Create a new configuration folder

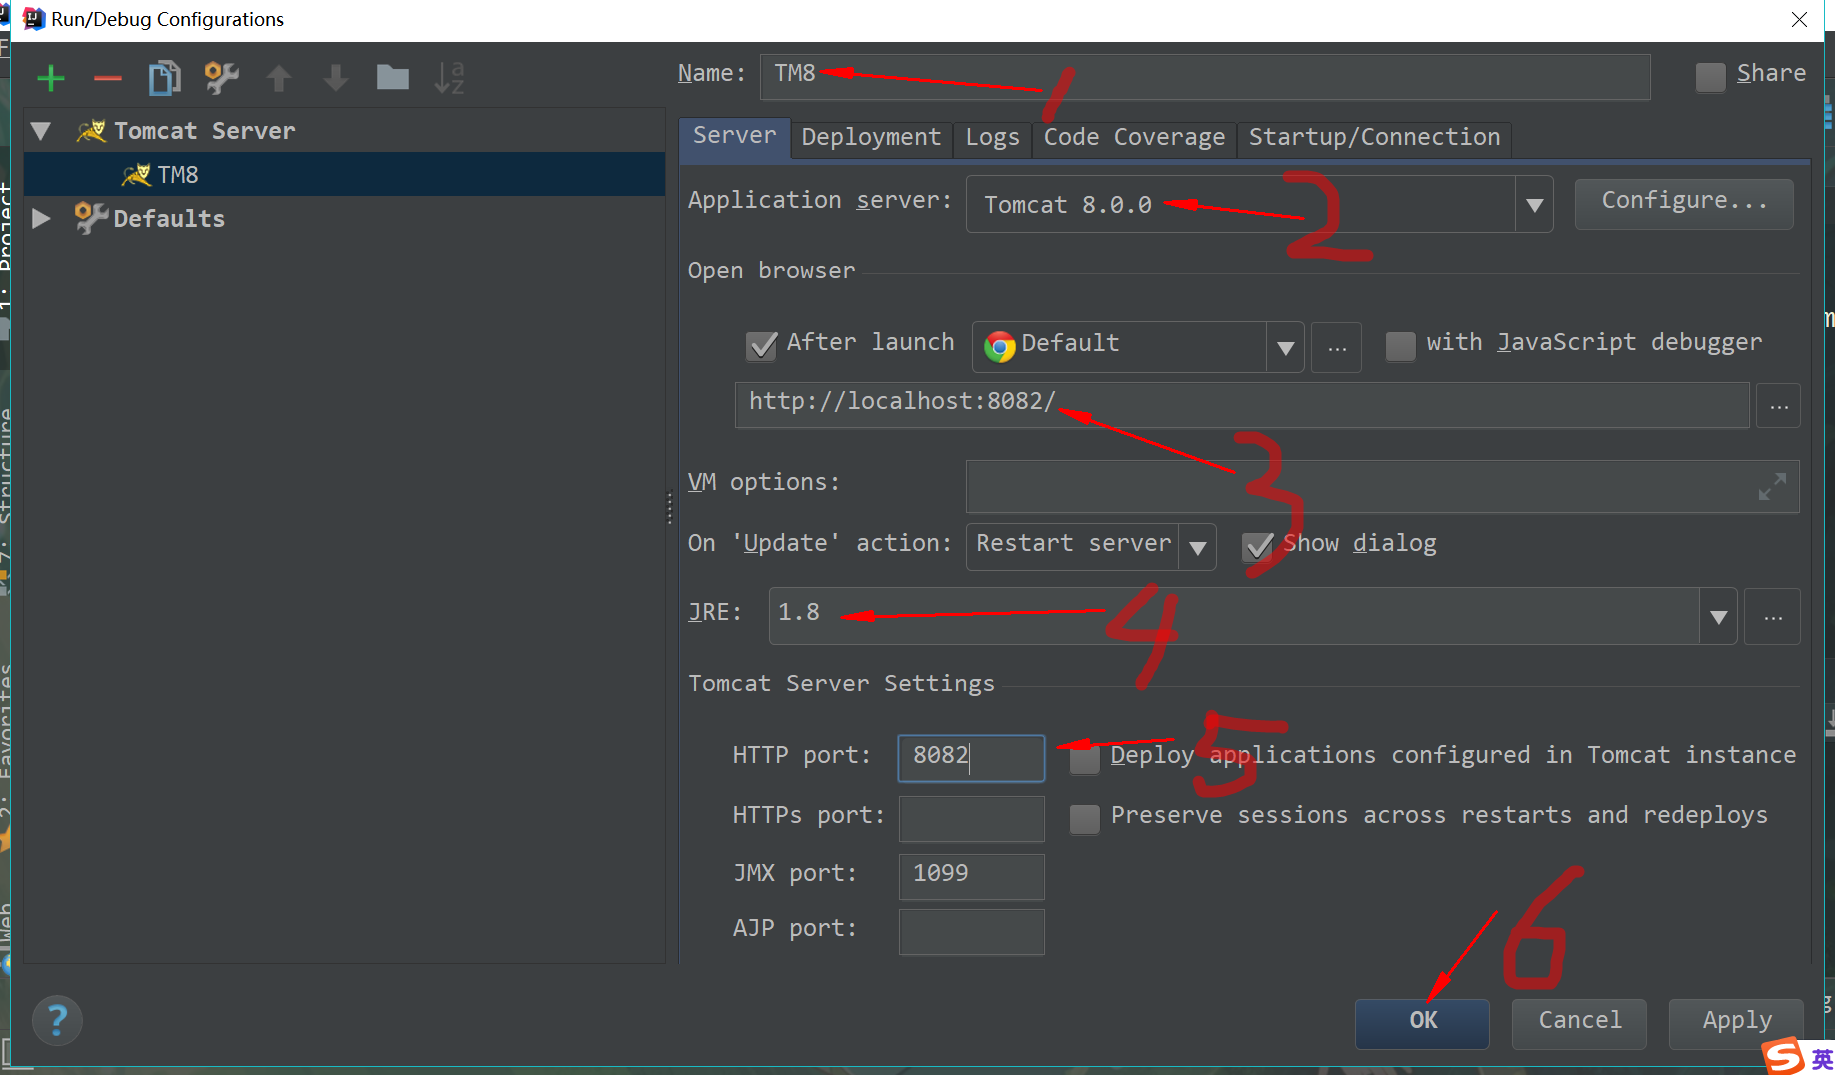pos(392,78)
